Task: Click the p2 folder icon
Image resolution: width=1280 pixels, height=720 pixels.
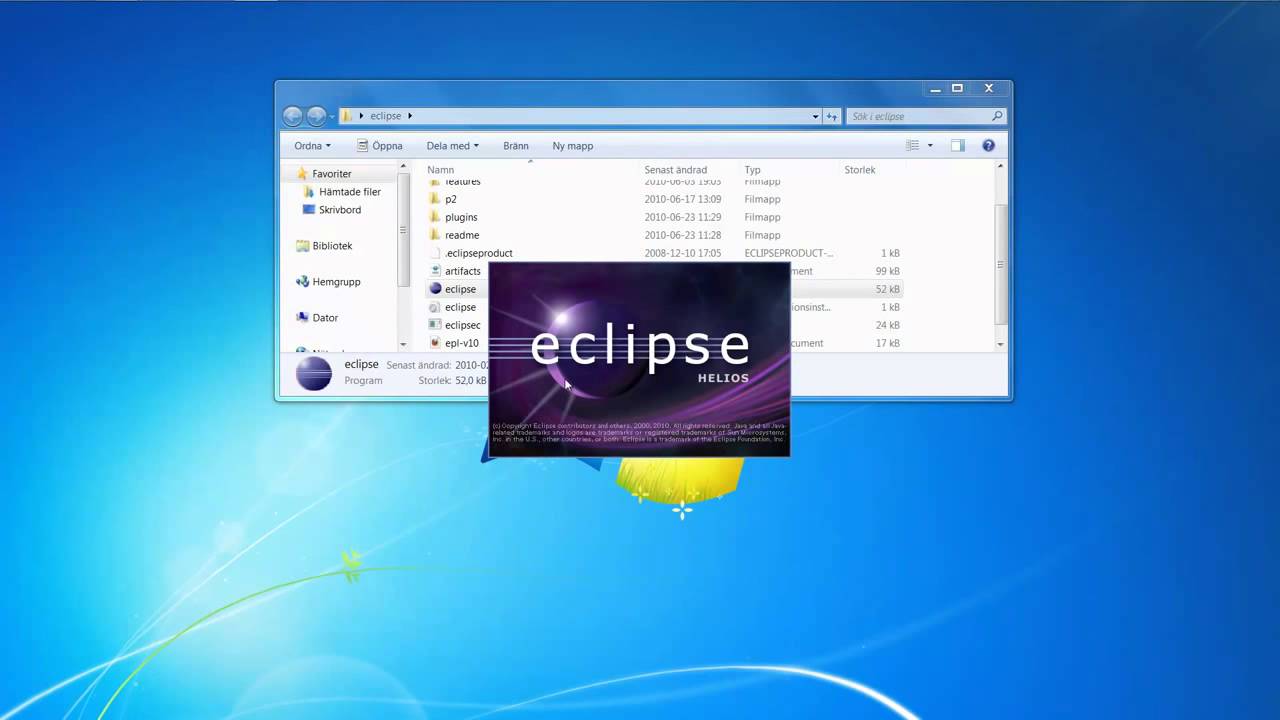Action: (435, 199)
